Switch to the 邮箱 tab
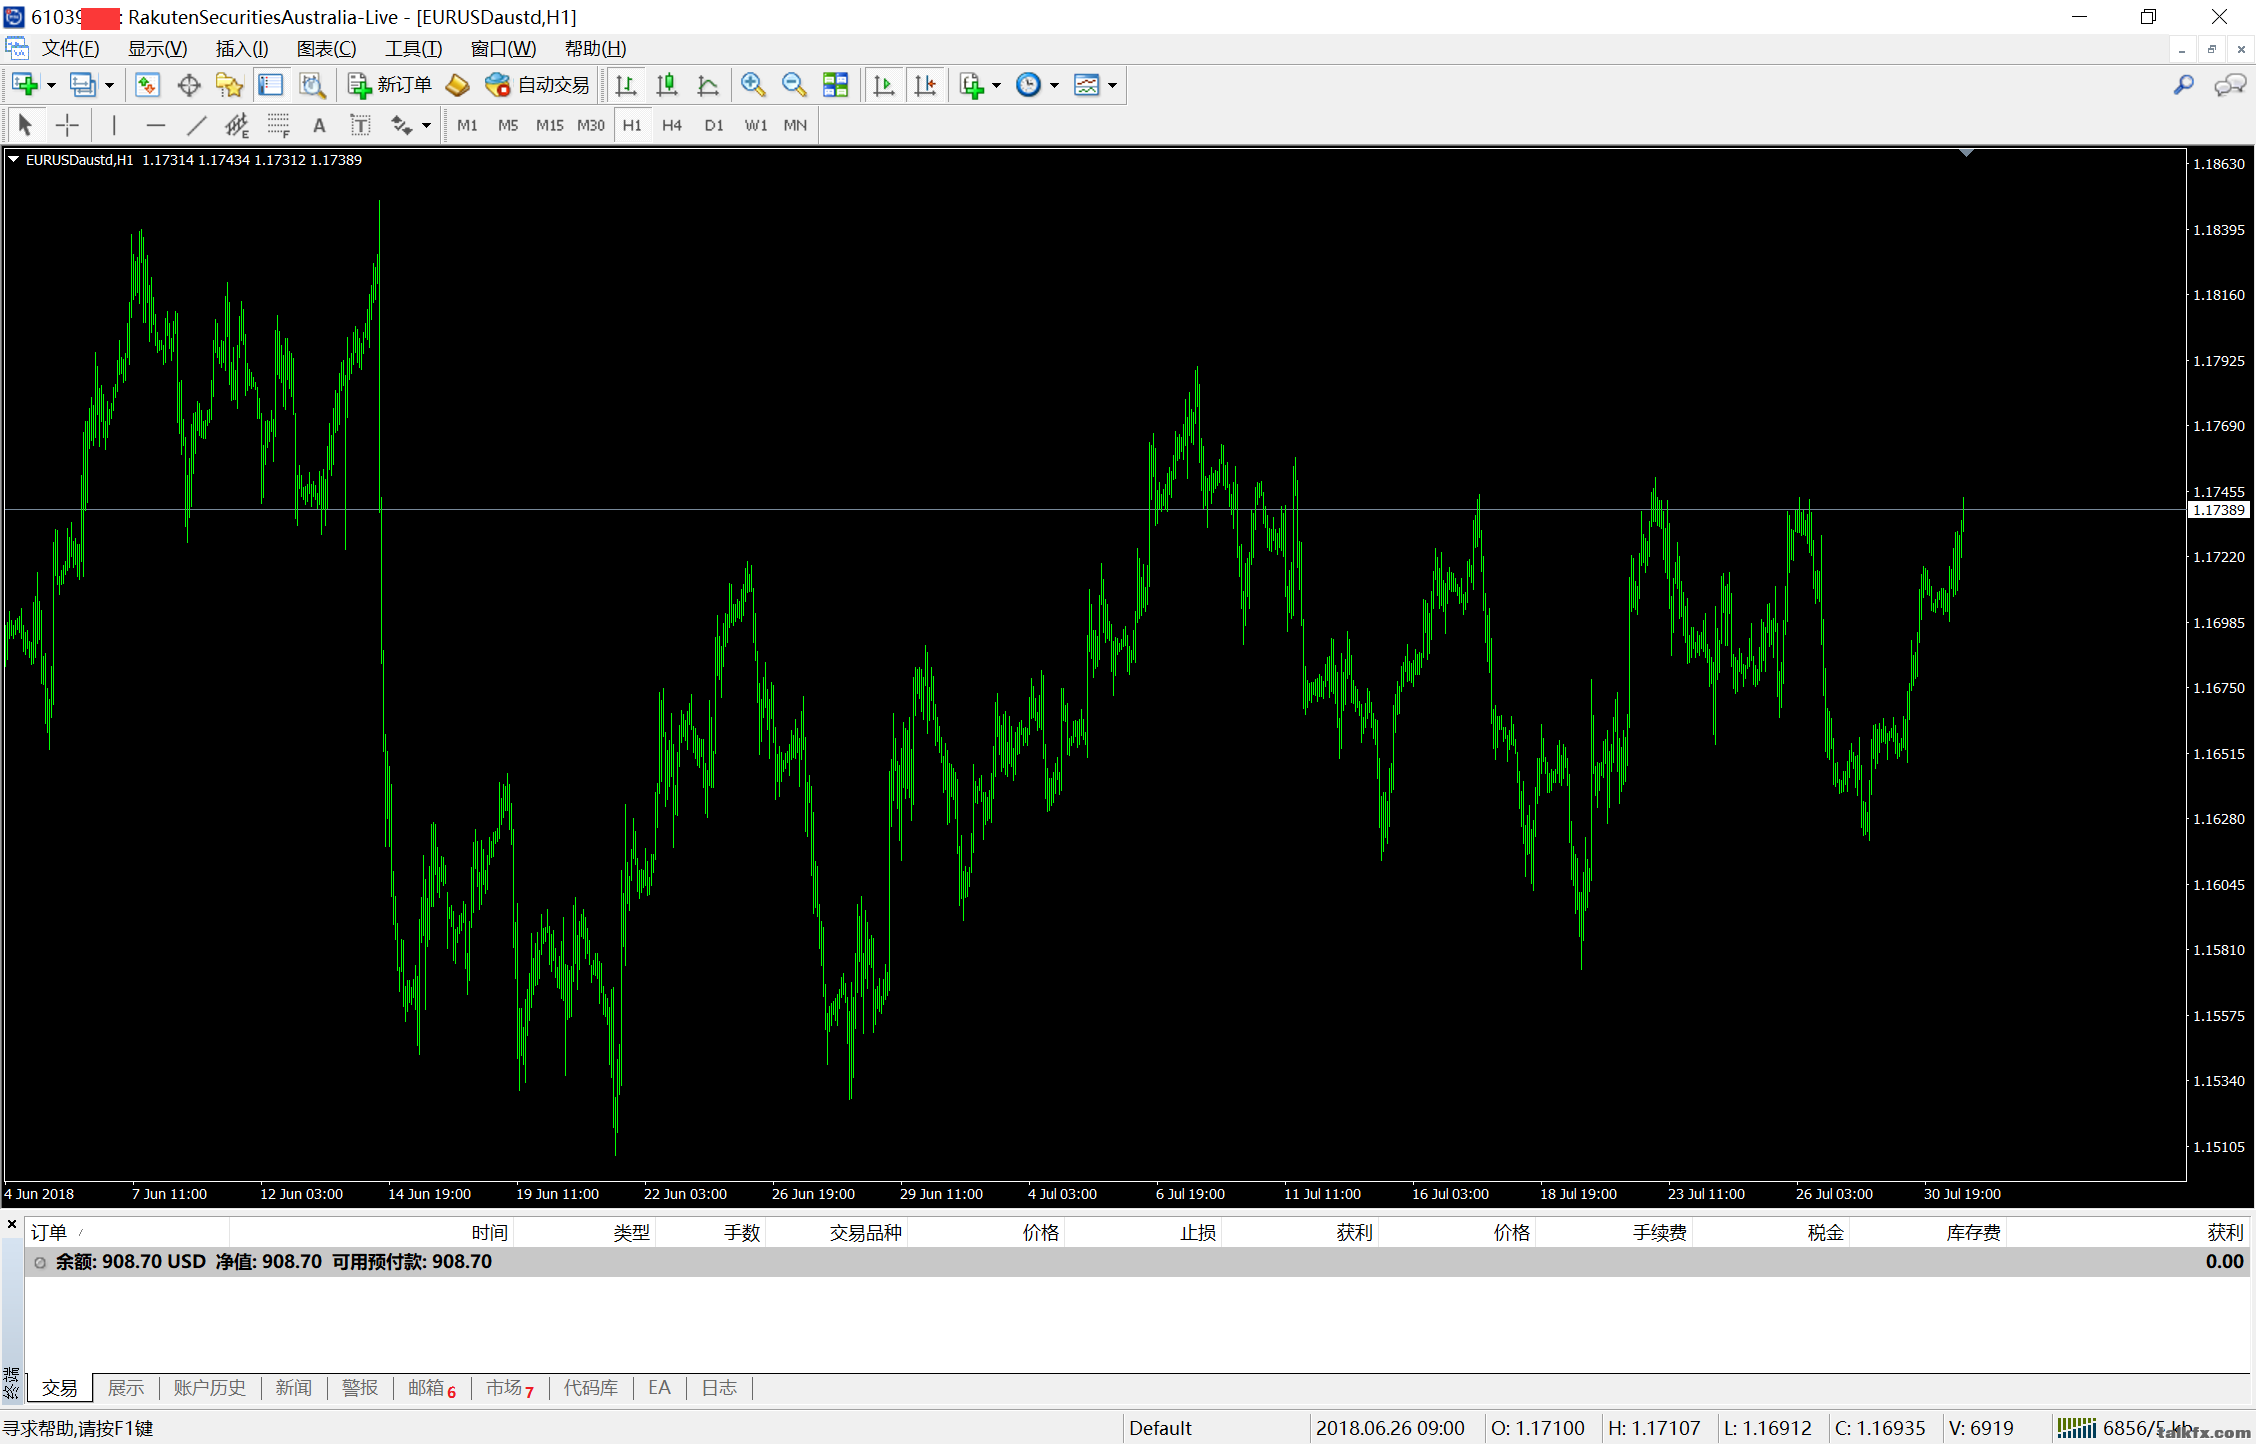This screenshot has height=1444, width=2256. (431, 1388)
